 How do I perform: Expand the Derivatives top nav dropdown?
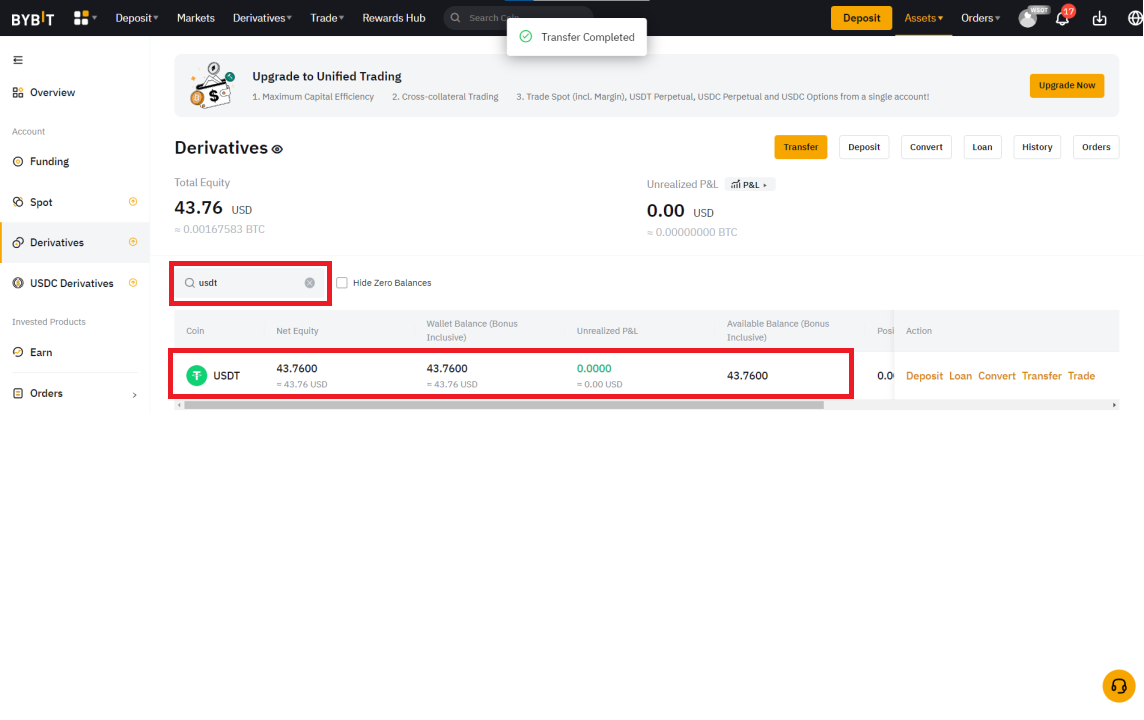(x=262, y=18)
